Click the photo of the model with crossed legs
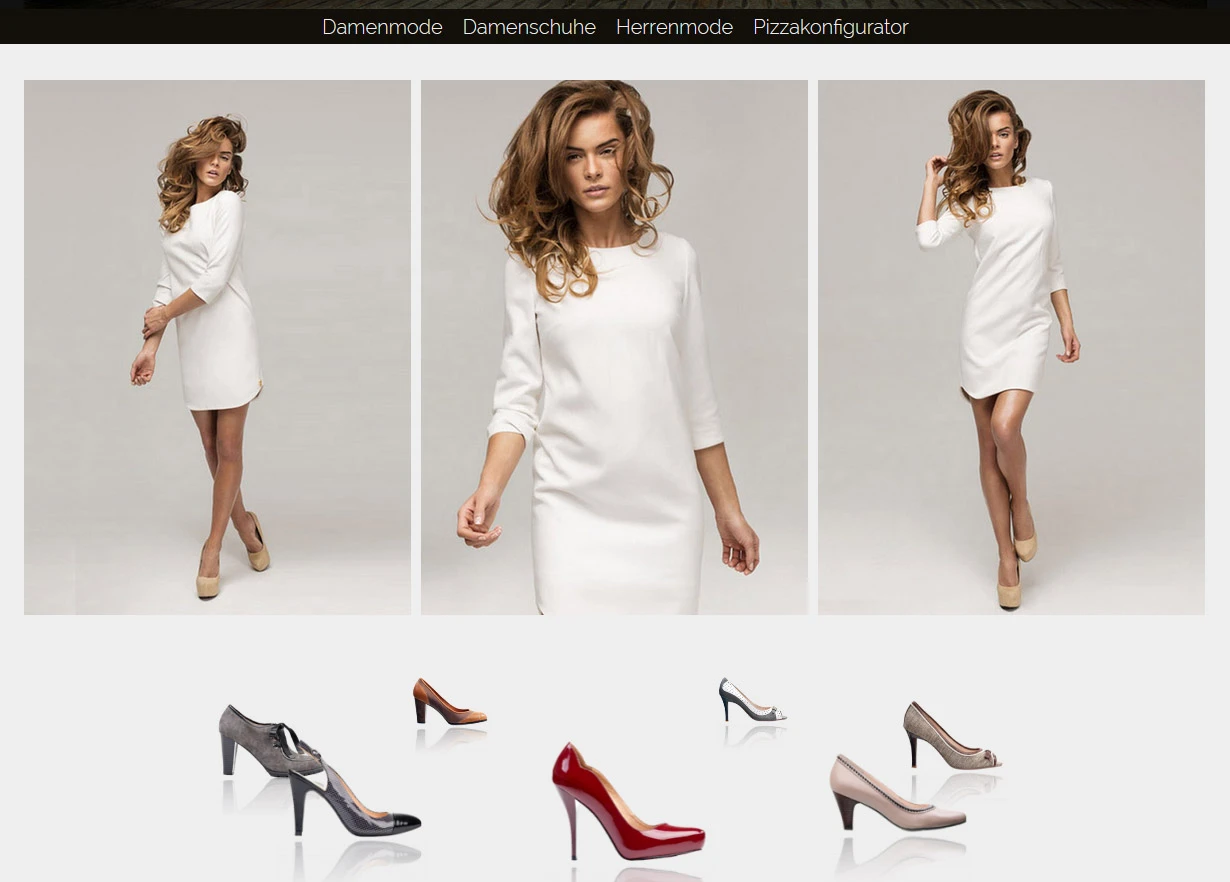1230x882 pixels. pyautogui.click(x=217, y=347)
